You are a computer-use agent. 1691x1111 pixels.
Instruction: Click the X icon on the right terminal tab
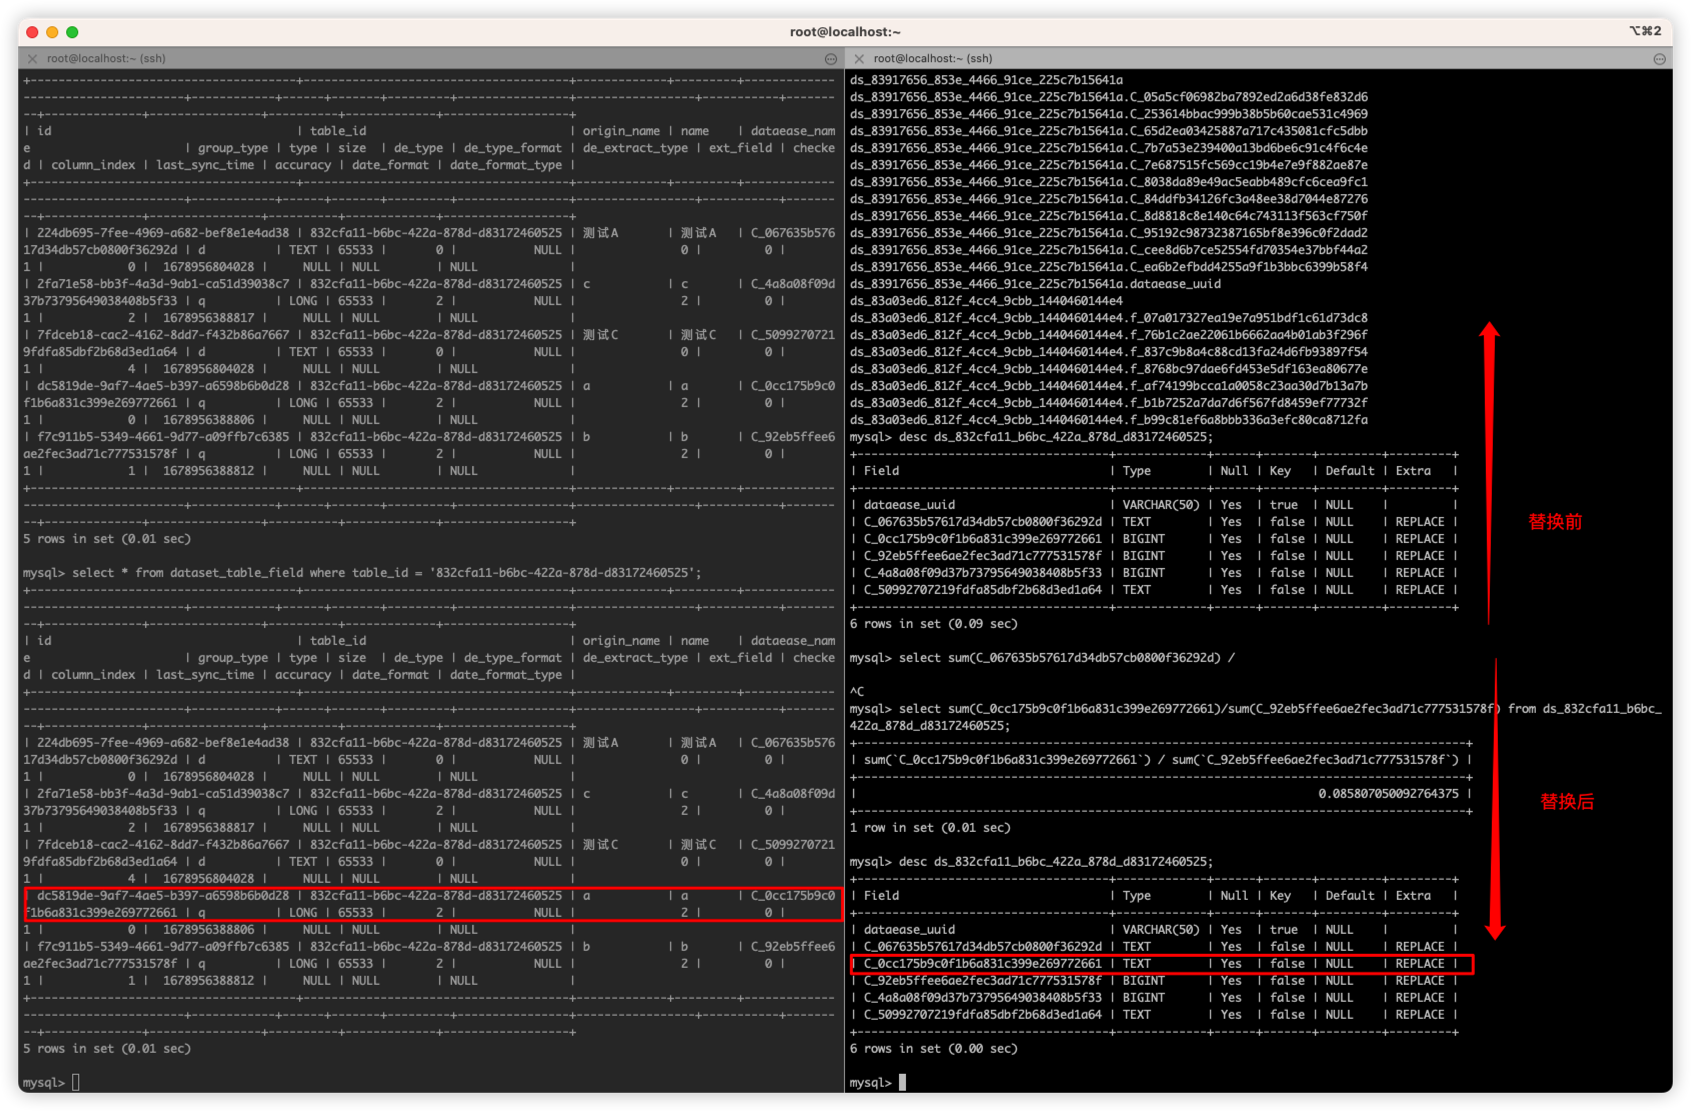858,58
